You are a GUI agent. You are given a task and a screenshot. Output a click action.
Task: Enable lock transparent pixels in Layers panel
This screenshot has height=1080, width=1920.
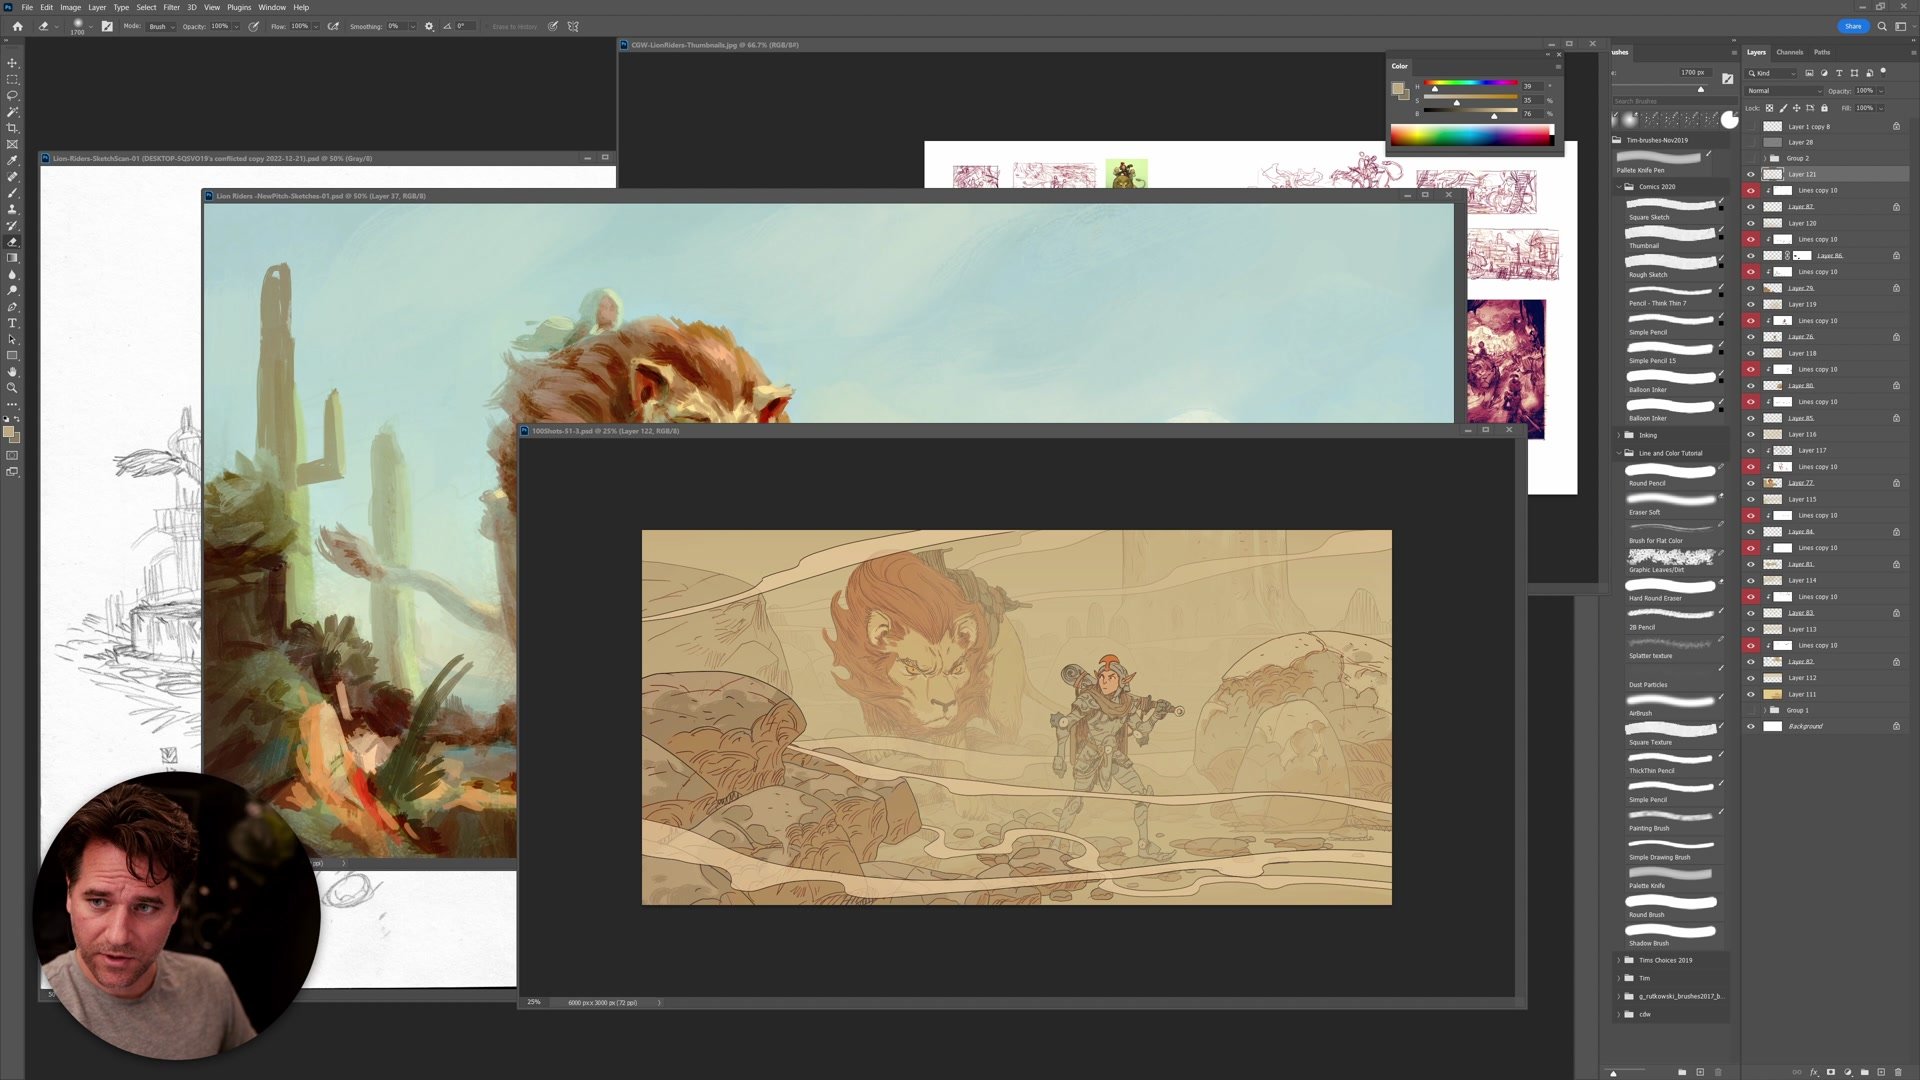1770,108
